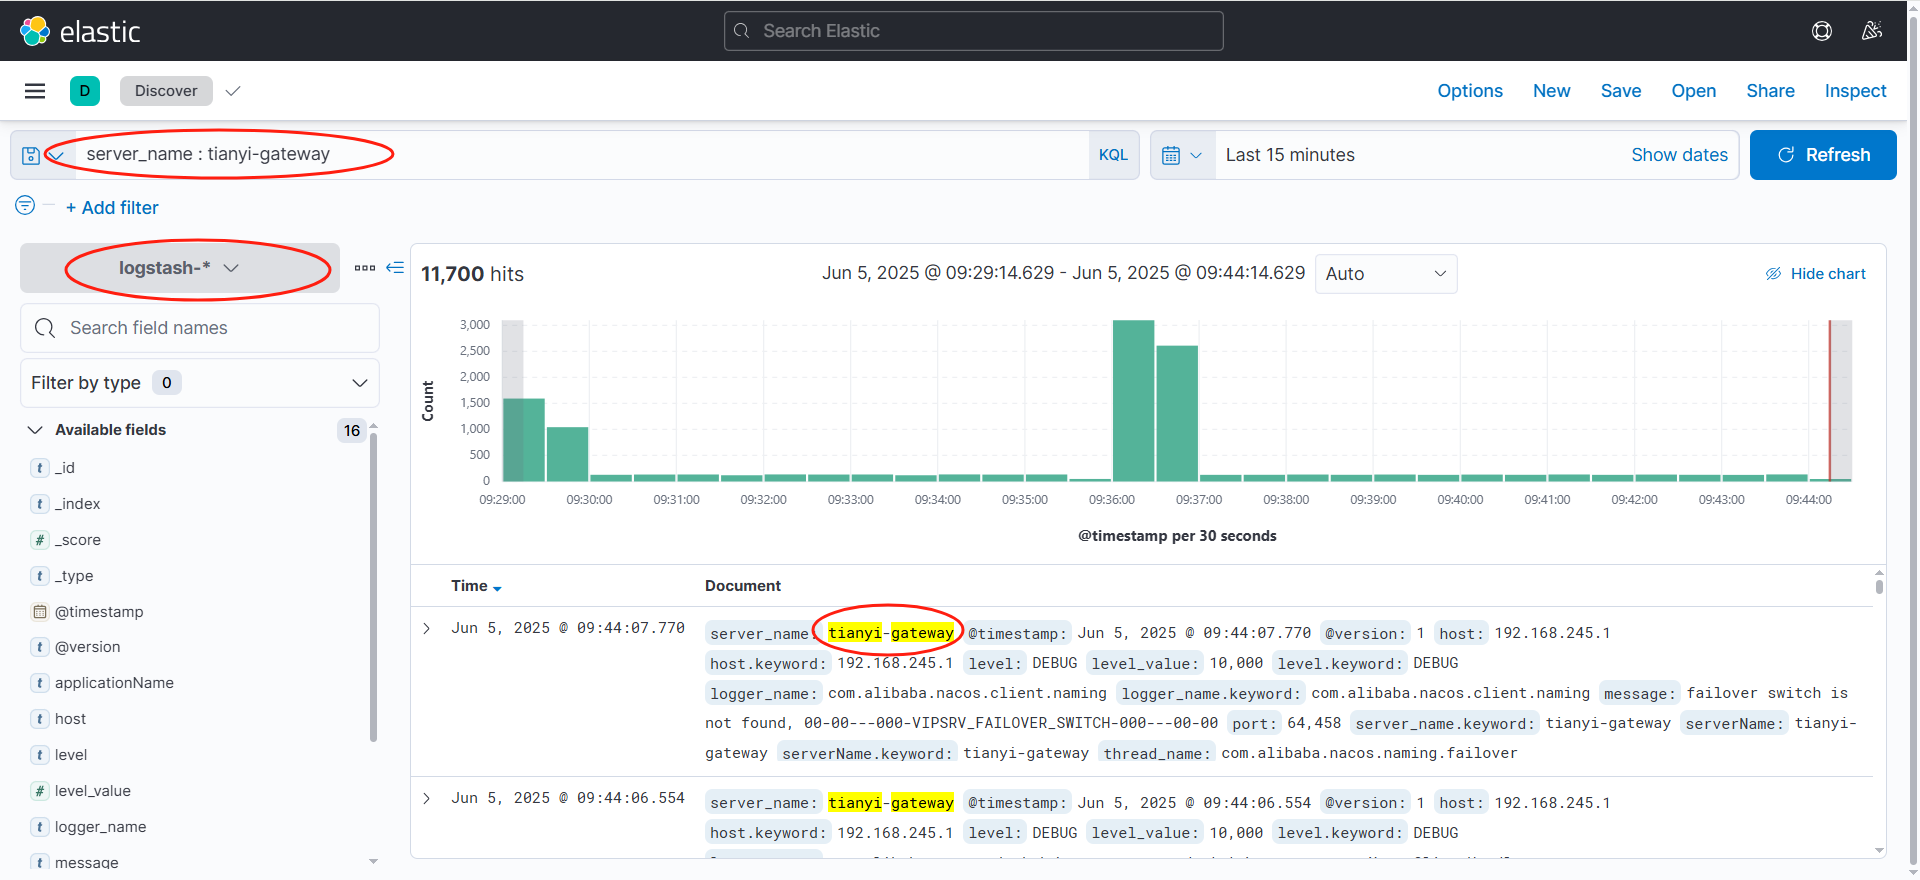
Task: Open the saved queries disk icon
Action: [x=31, y=155]
